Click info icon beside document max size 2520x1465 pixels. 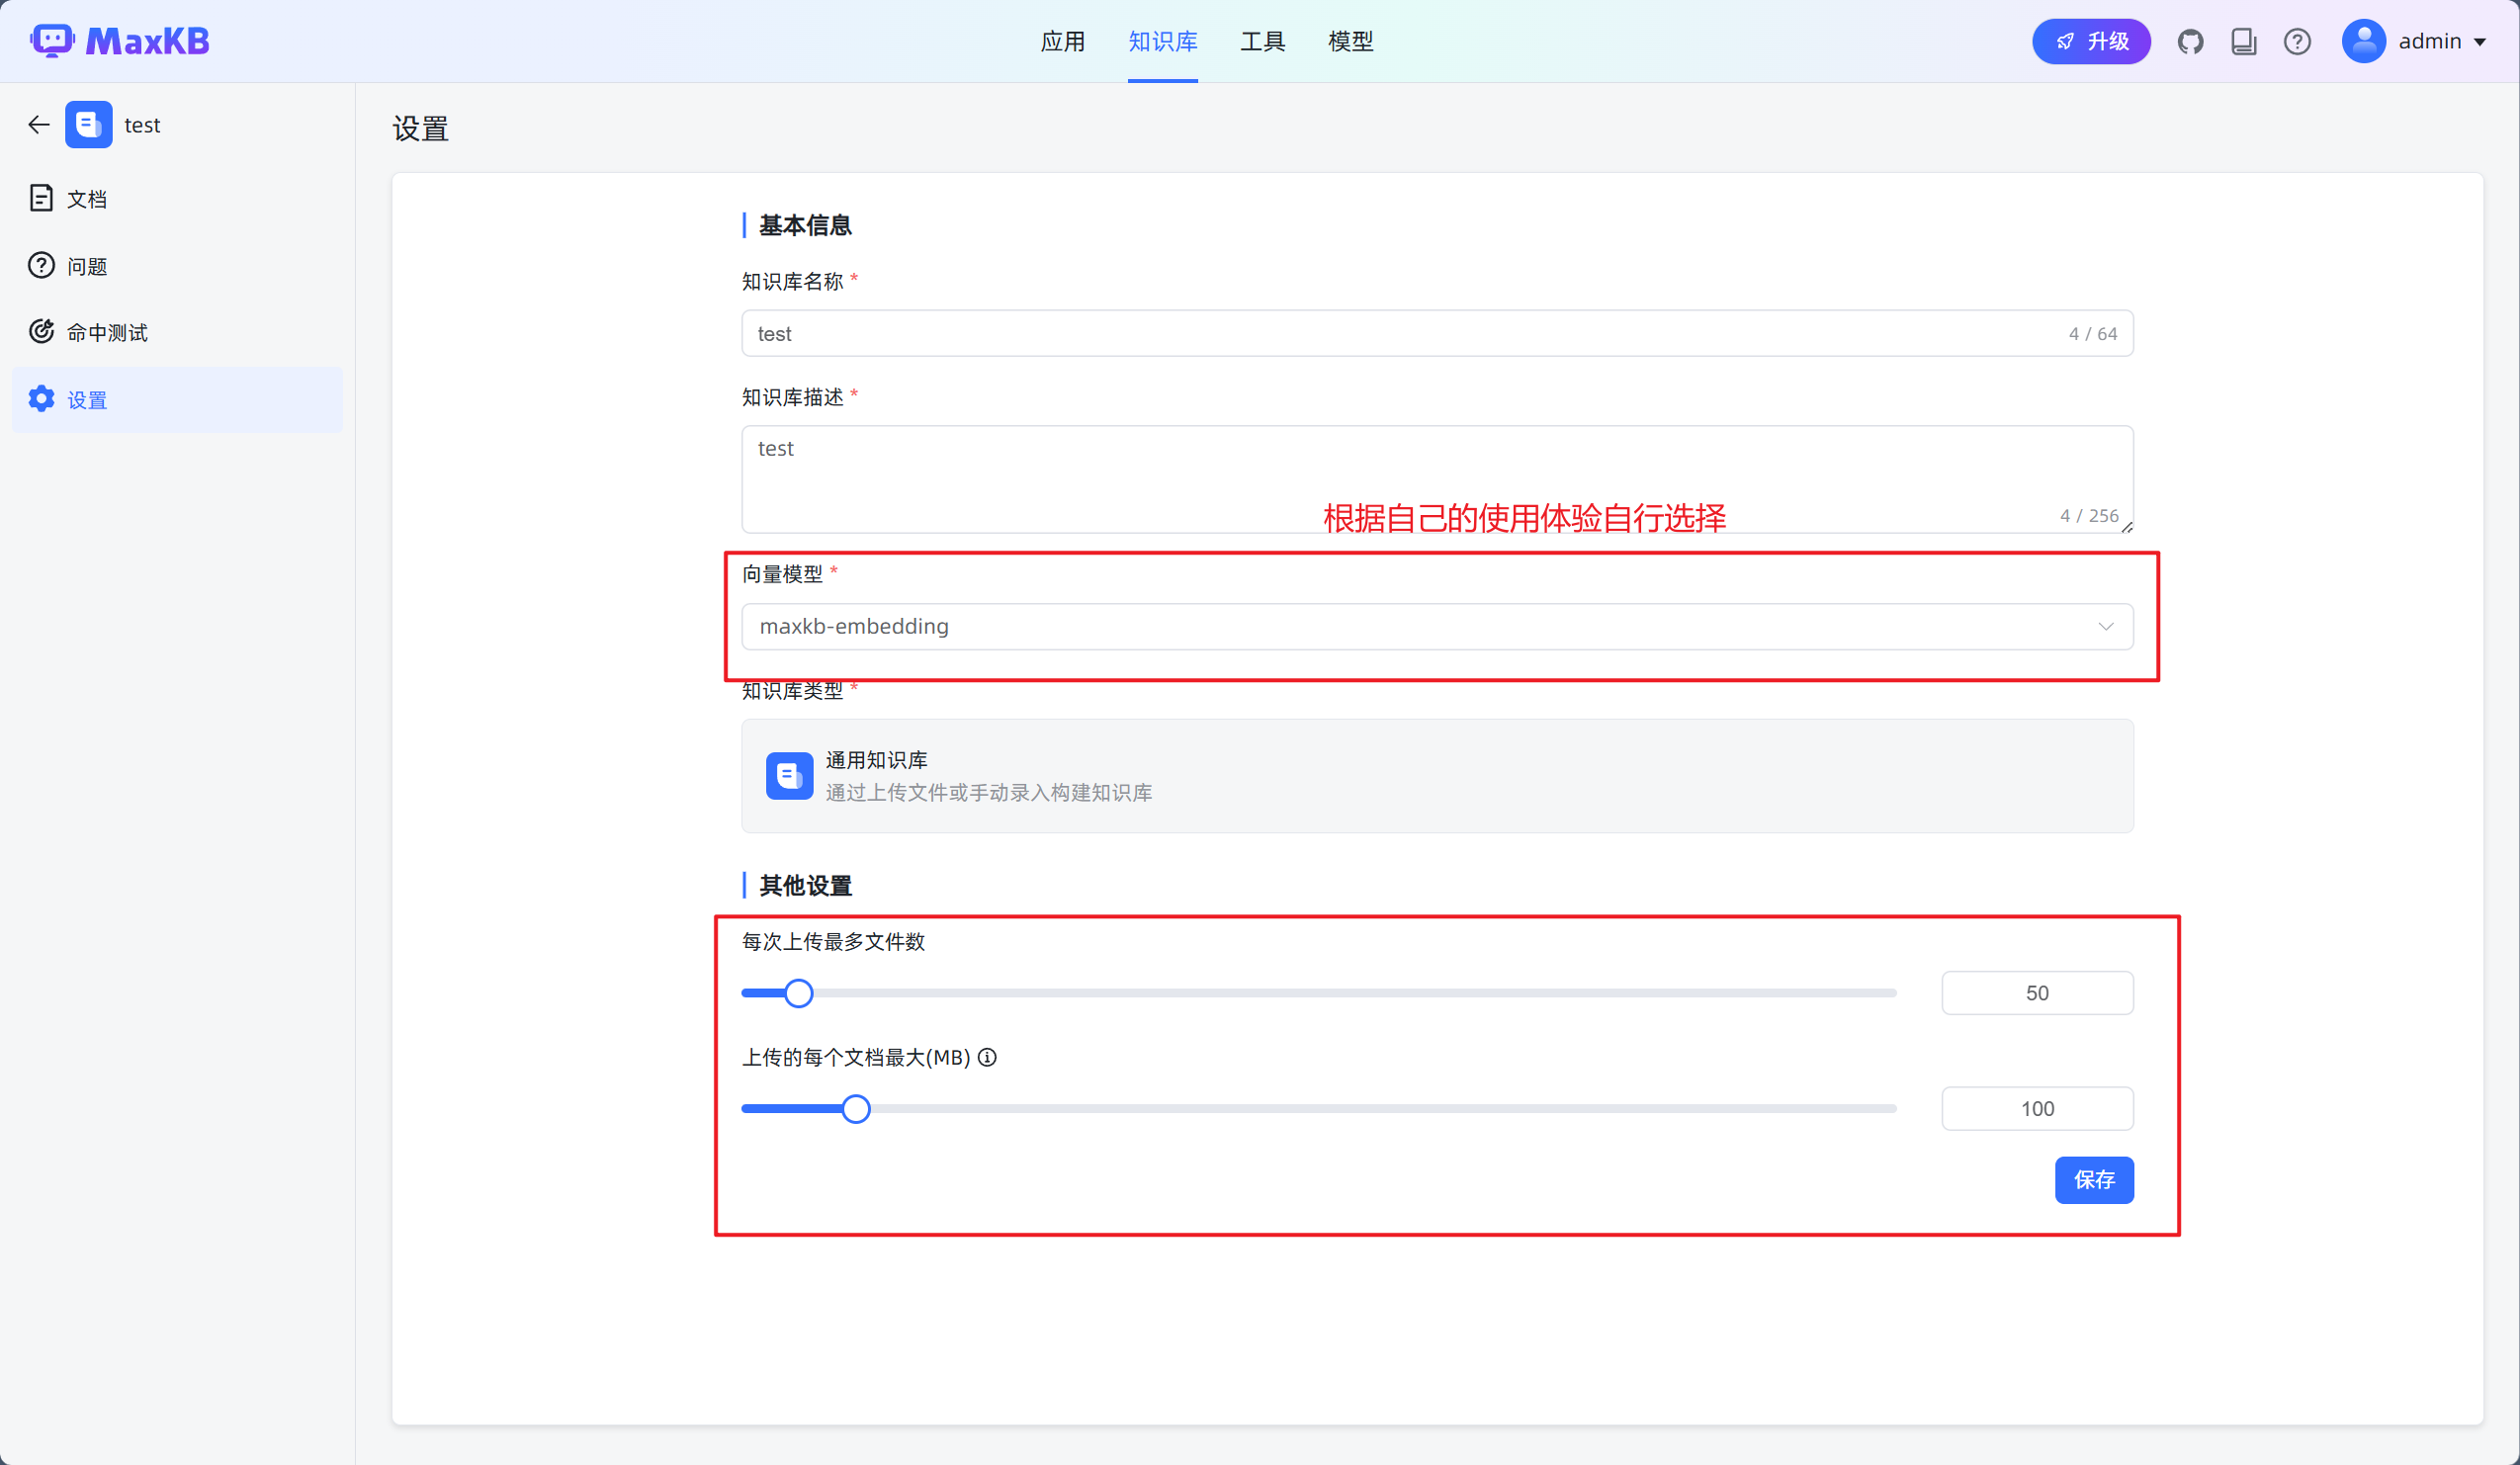pos(987,1057)
